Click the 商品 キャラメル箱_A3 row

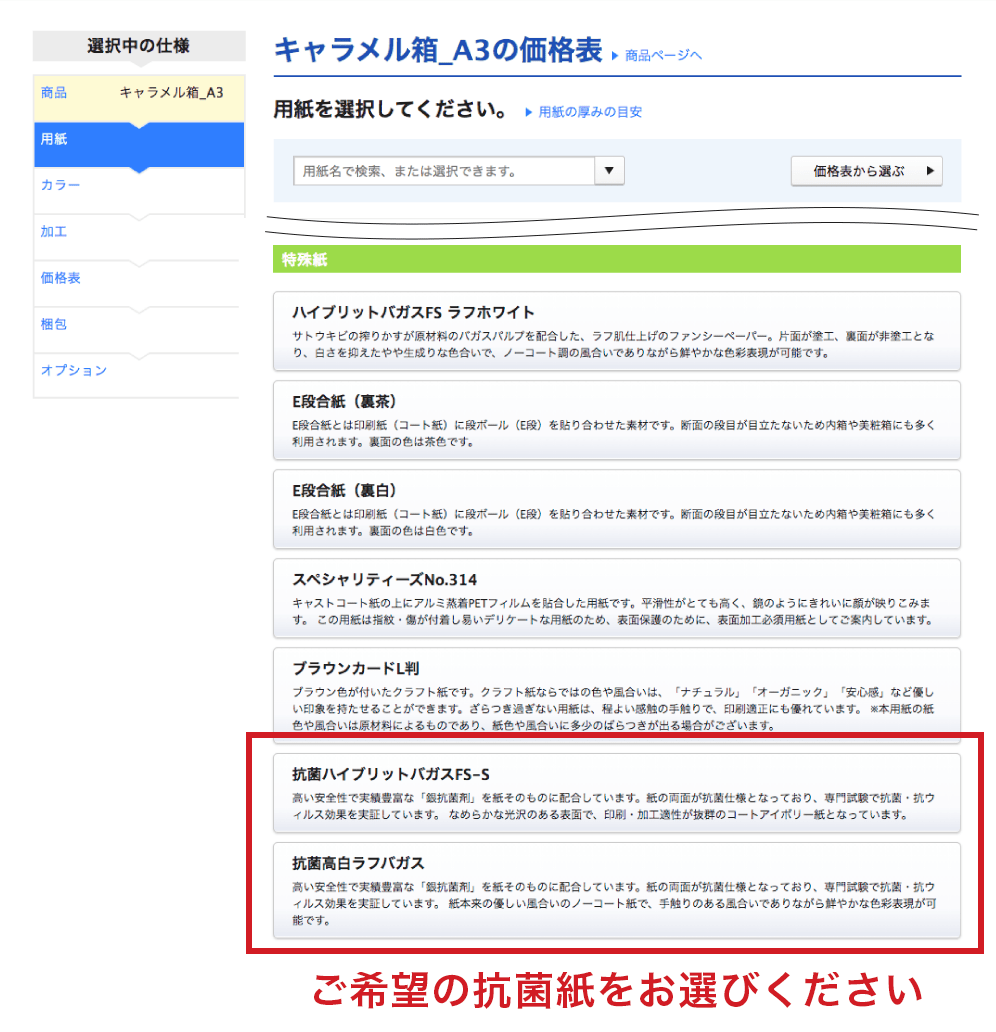pyautogui.click(x=138, y=93)
